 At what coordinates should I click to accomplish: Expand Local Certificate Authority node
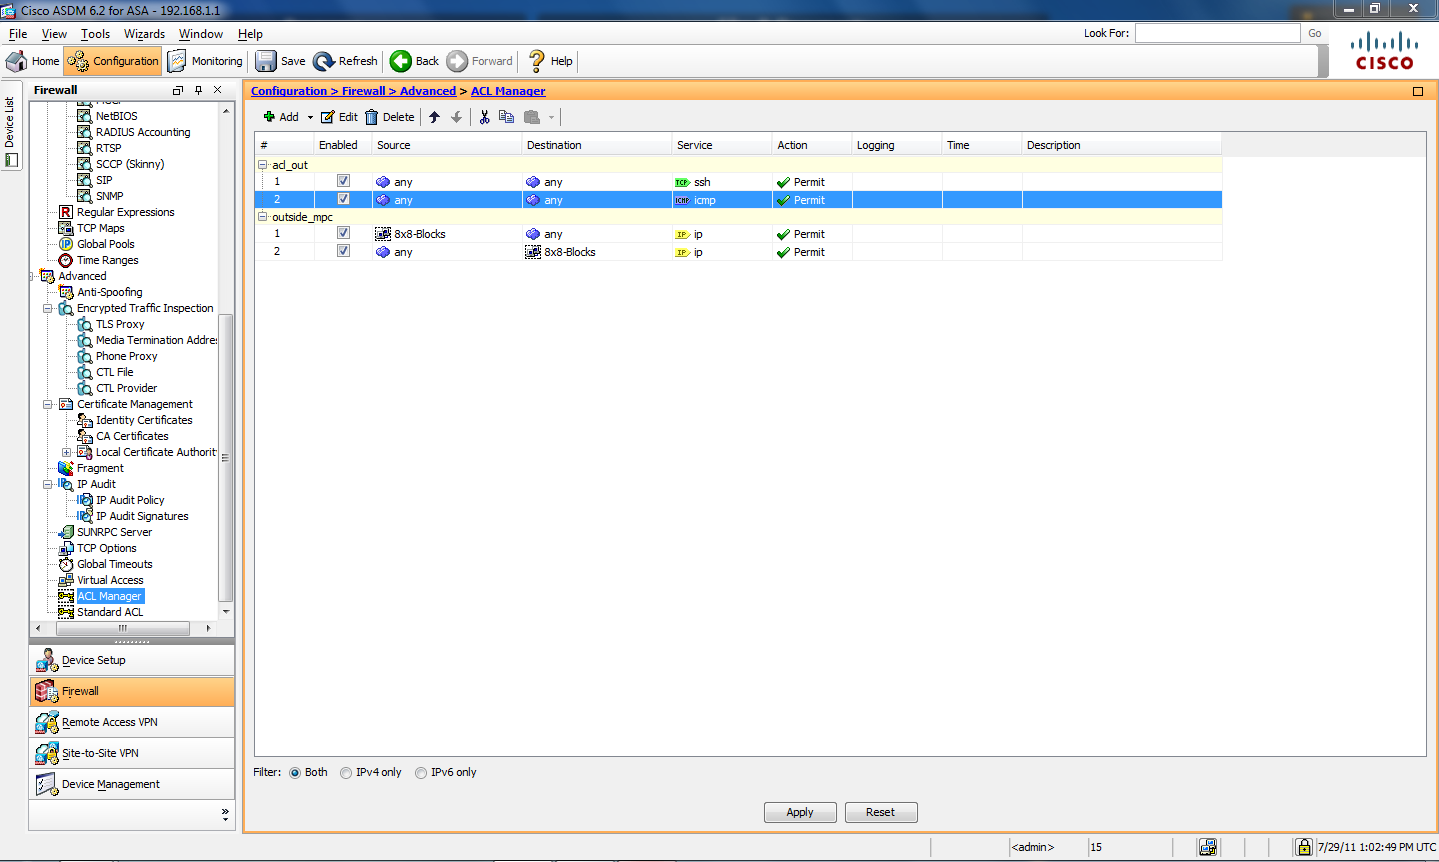[67, 453]
